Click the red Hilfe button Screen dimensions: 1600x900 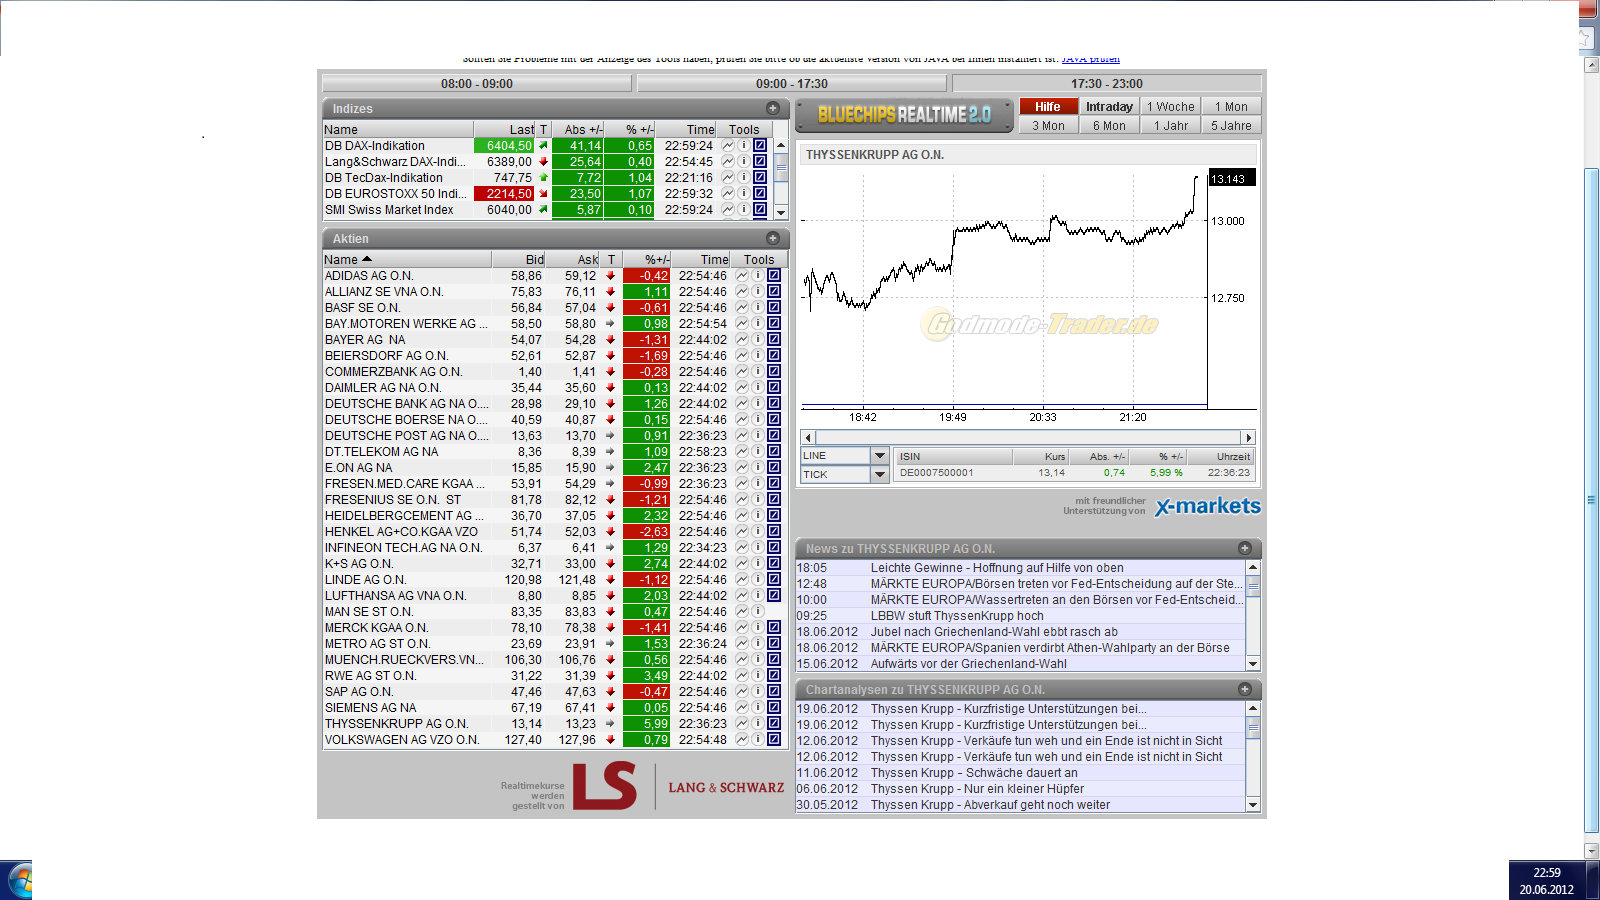tap(1049, 107)
